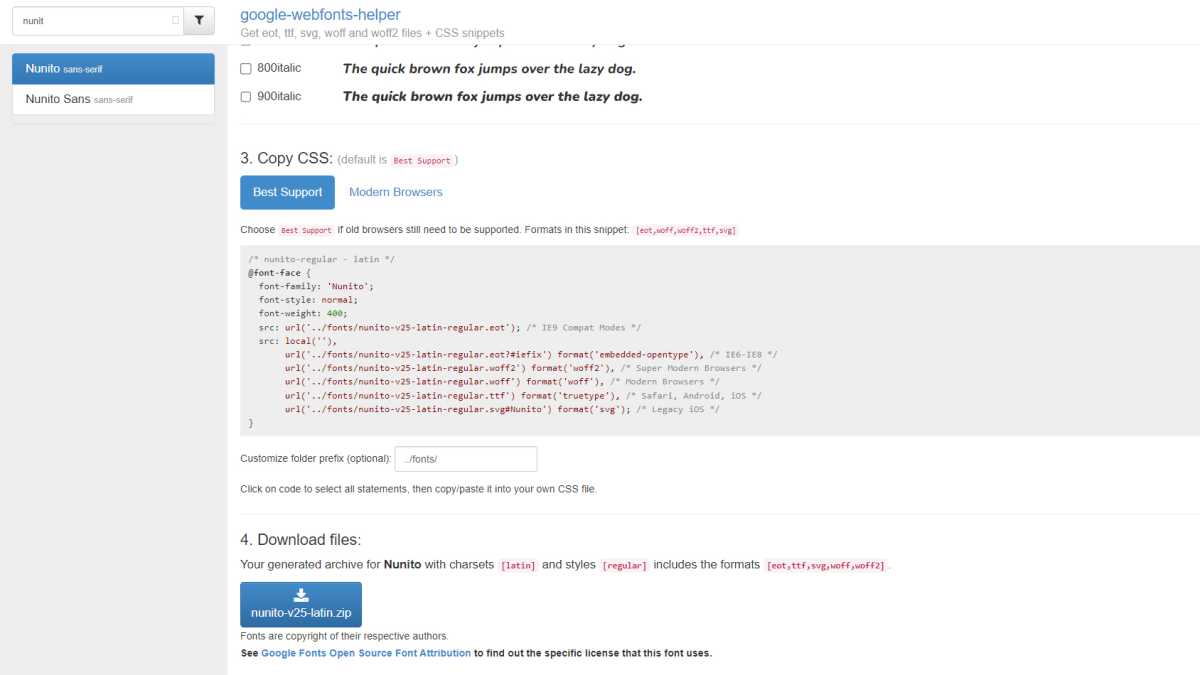Click the [latin] charset tag
Image resolution: width=1200 pixels, height=675 pixels.
[x=518, y=566]
